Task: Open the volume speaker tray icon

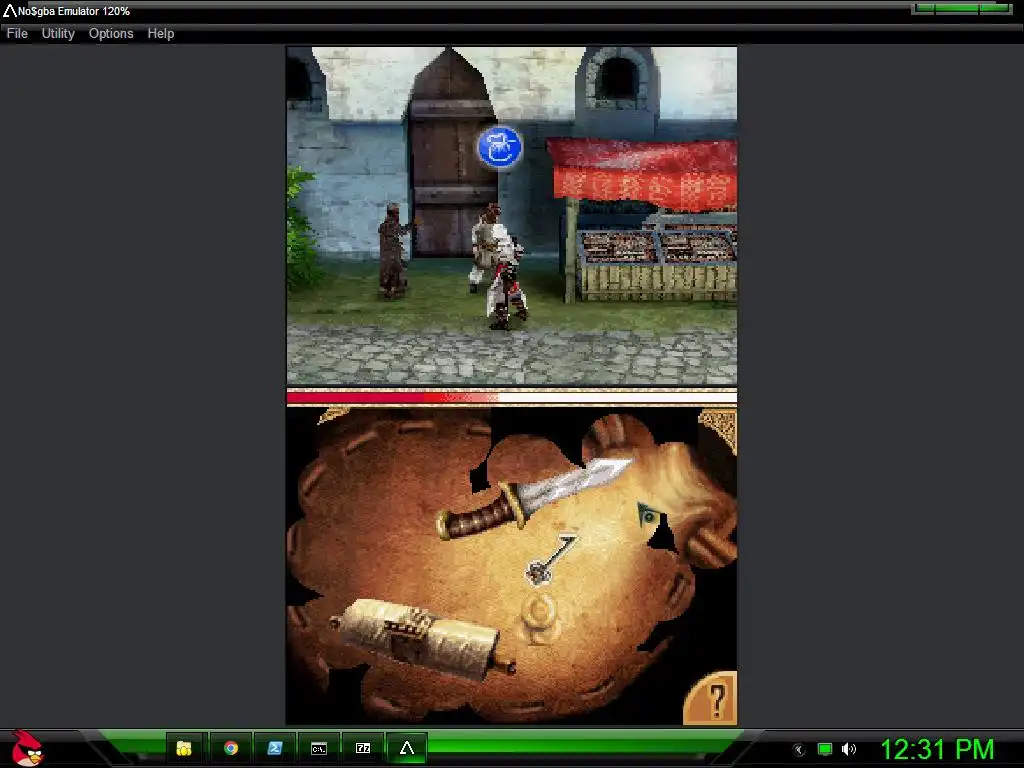Action: point(848,749)
